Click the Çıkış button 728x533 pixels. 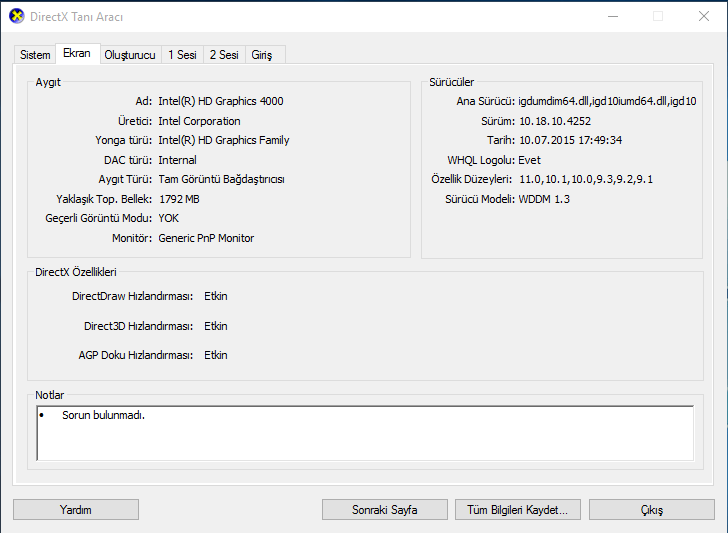tap(652, 510)
